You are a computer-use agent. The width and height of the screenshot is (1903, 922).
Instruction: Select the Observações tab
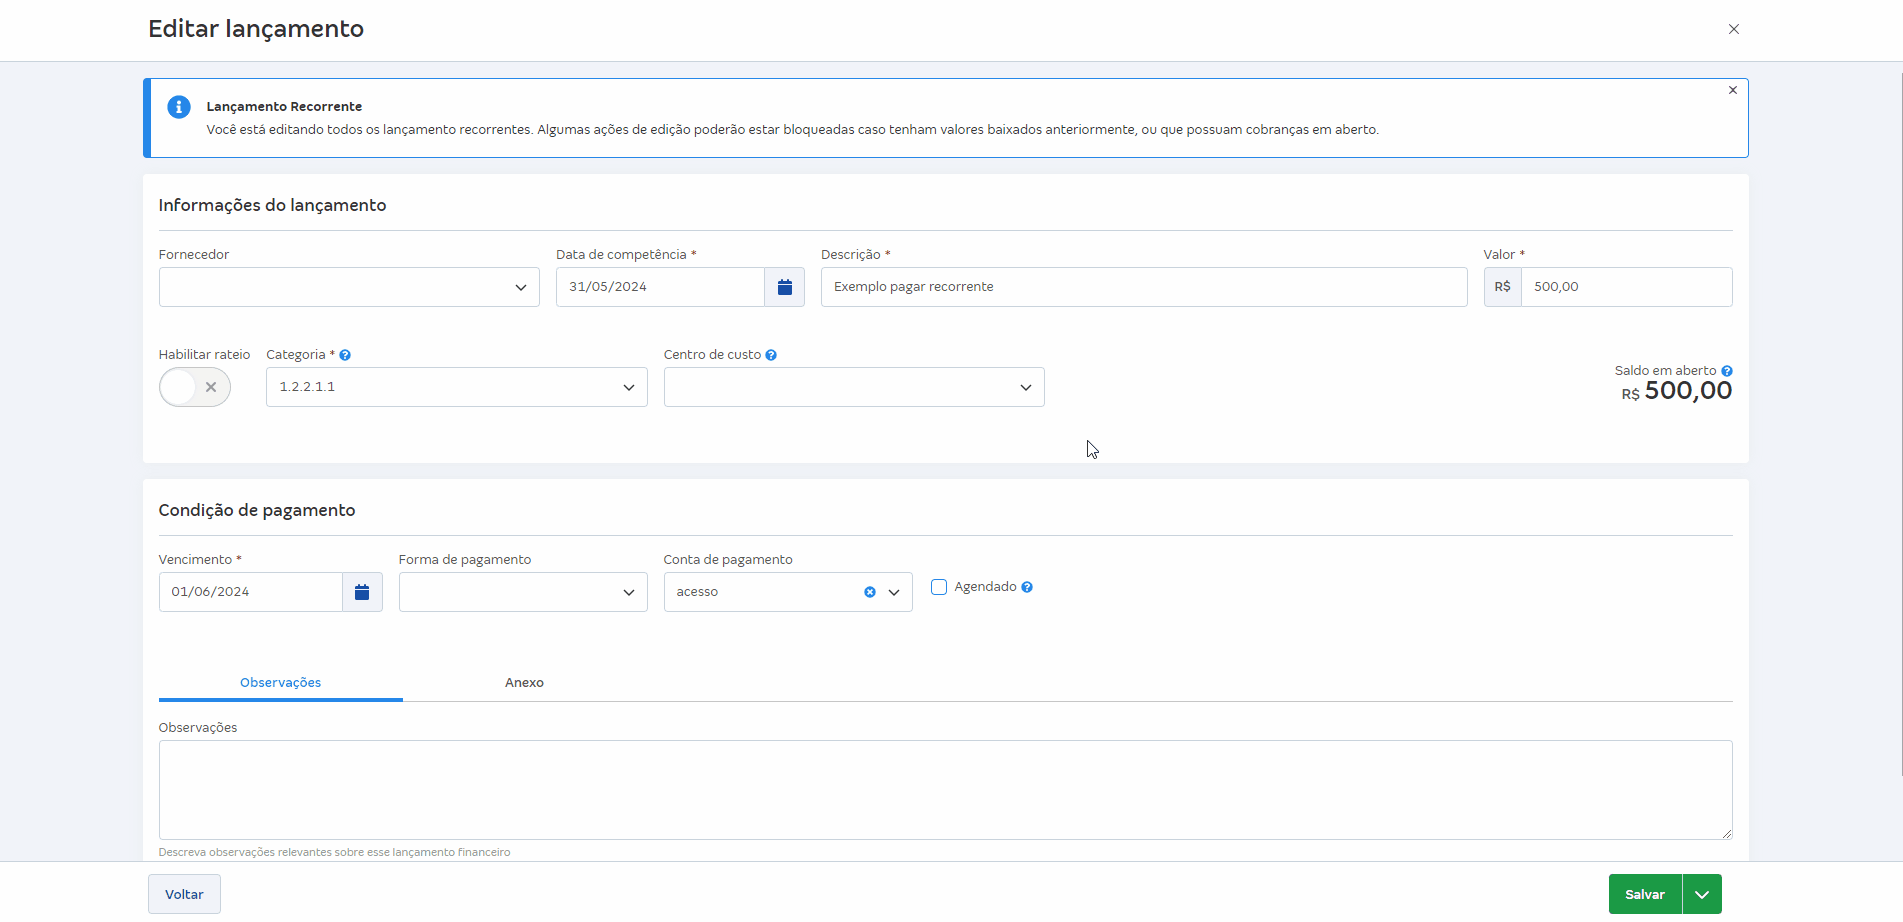coord(280,683)
